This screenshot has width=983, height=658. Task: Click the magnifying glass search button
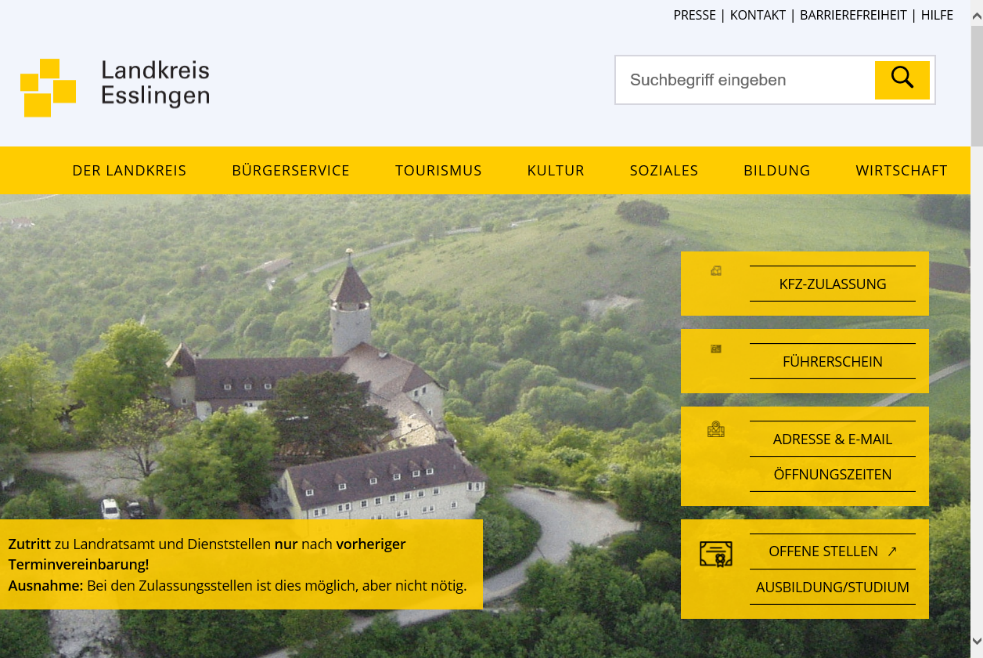pos(902,80)
